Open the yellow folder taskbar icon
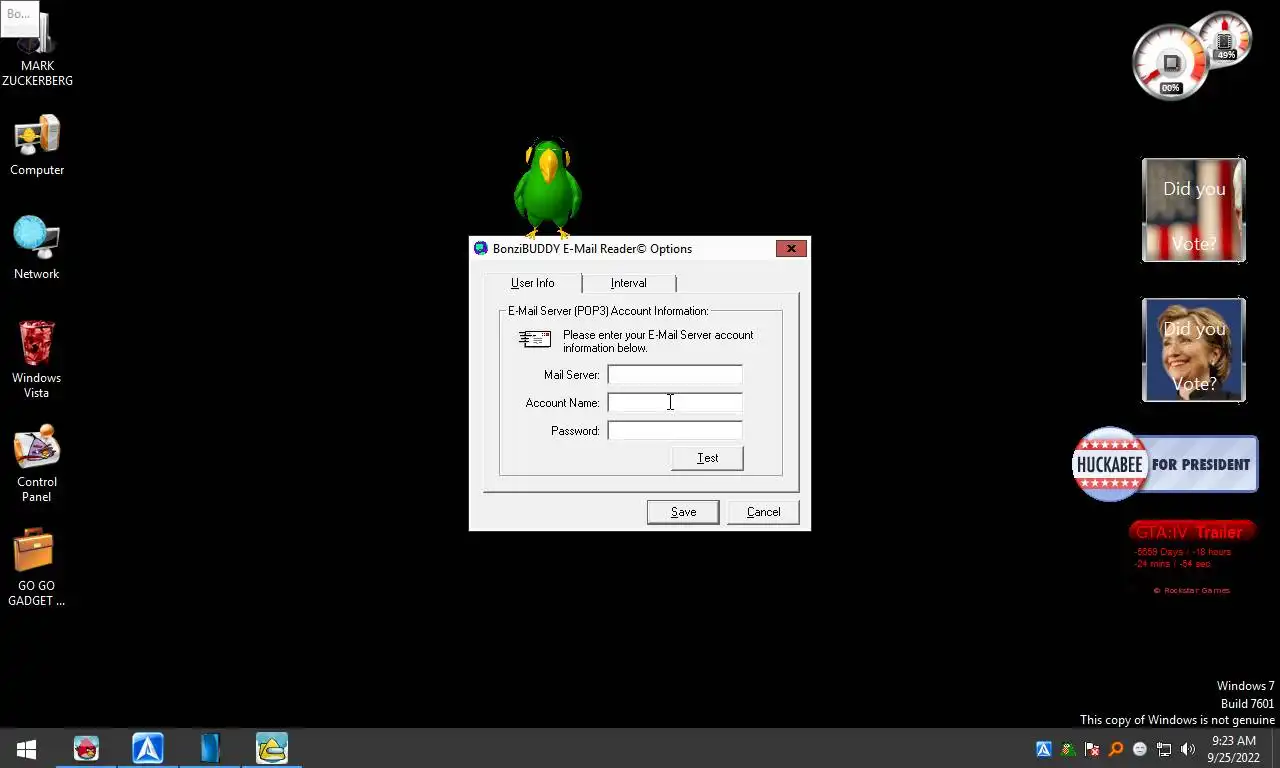The image size is (1280, 768). (272, 748)
